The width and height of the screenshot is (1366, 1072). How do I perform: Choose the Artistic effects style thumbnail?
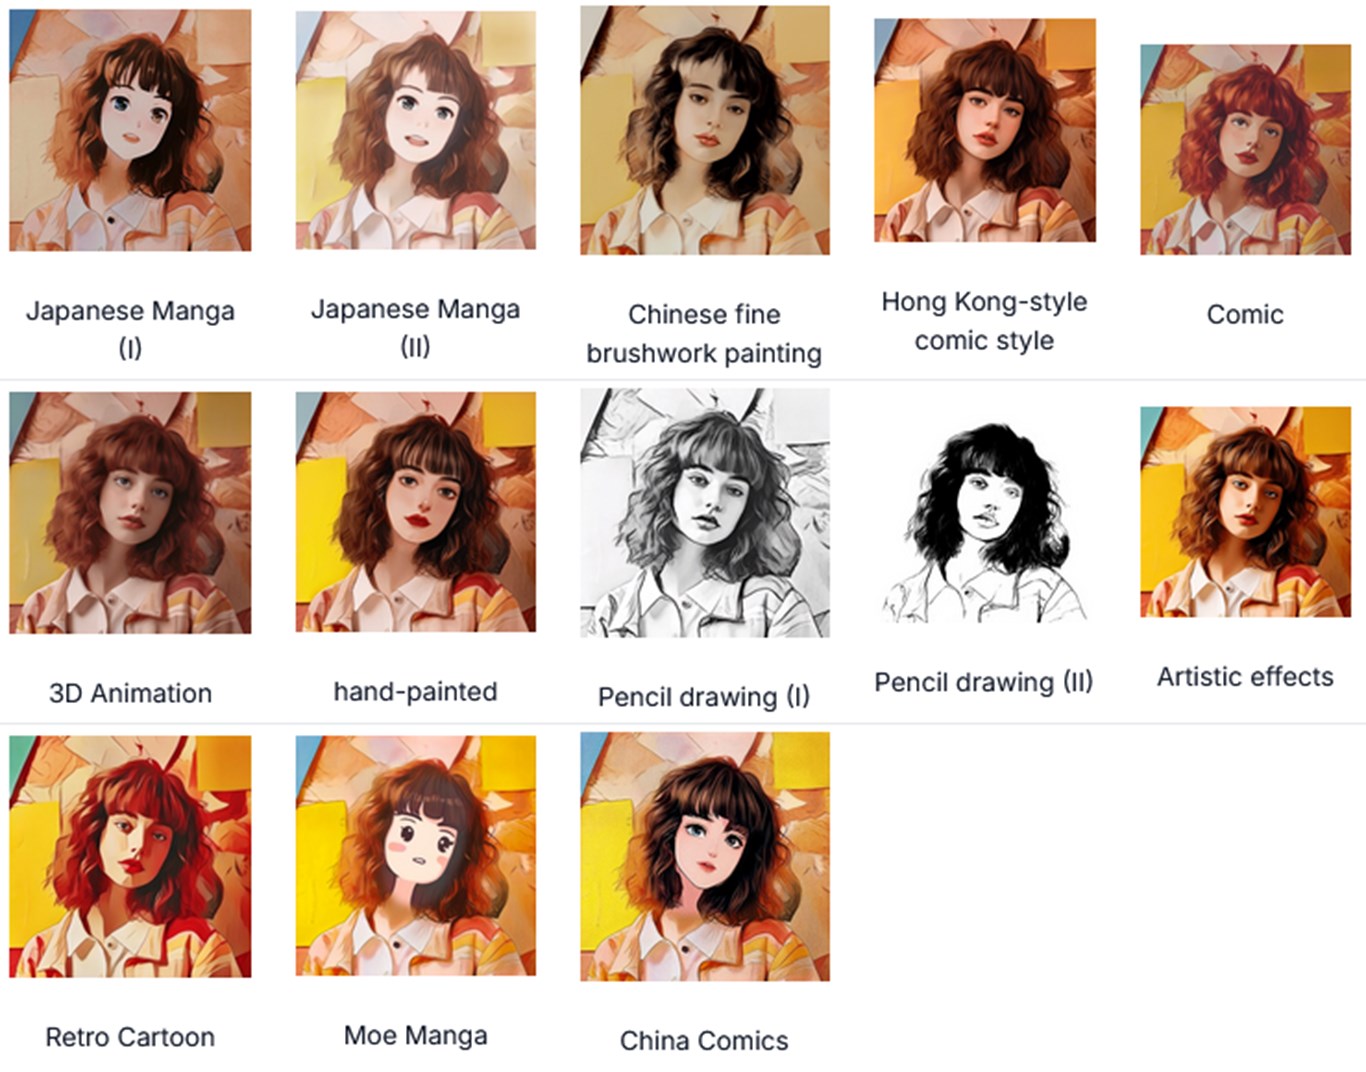1245,511
